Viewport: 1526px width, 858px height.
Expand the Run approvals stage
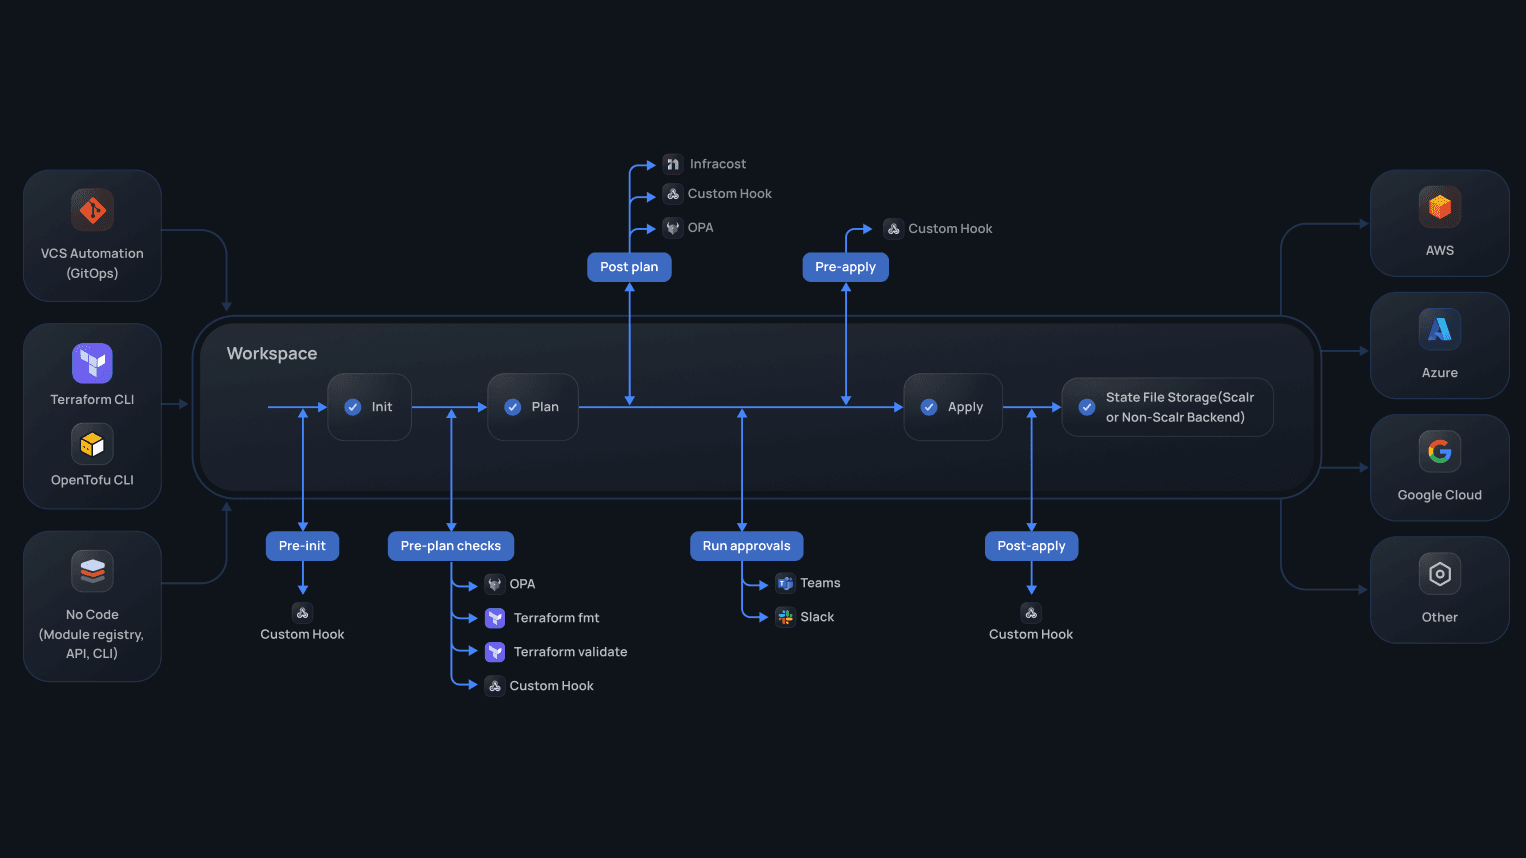tap(746, 545)
